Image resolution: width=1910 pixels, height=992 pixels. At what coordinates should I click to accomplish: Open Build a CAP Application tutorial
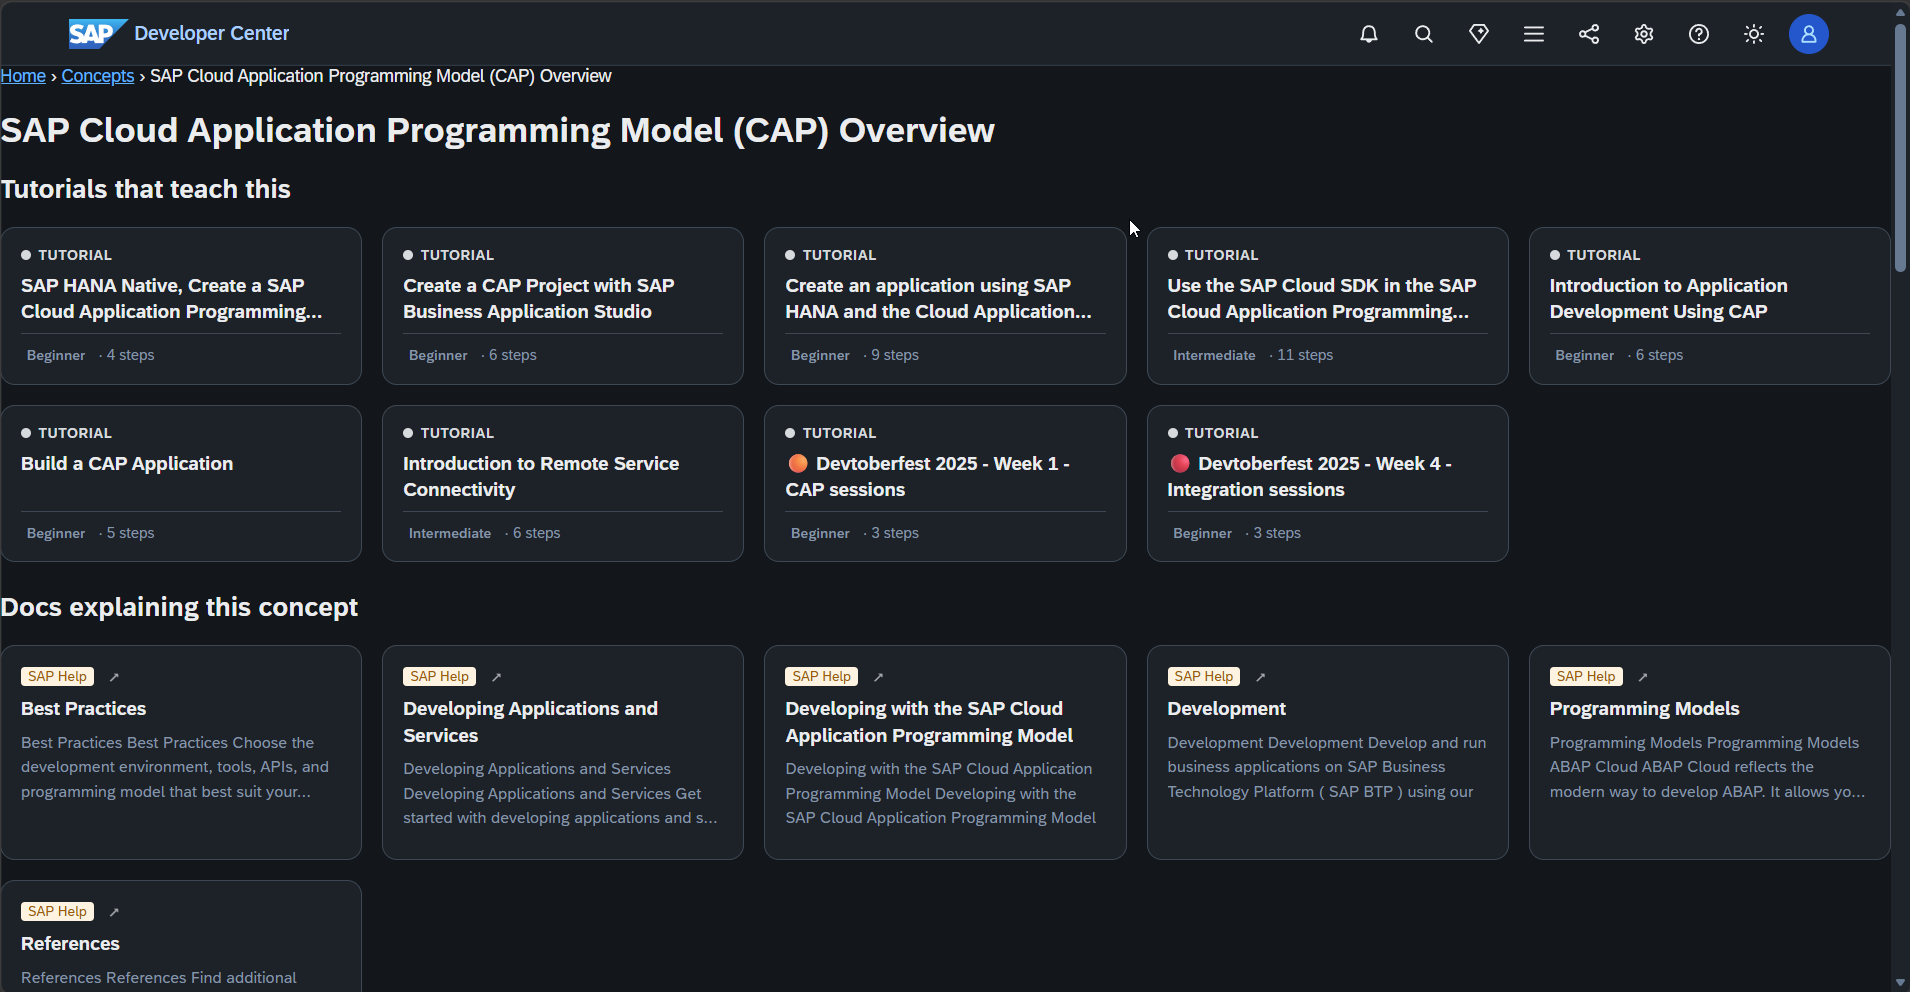(x=127, y=464)
